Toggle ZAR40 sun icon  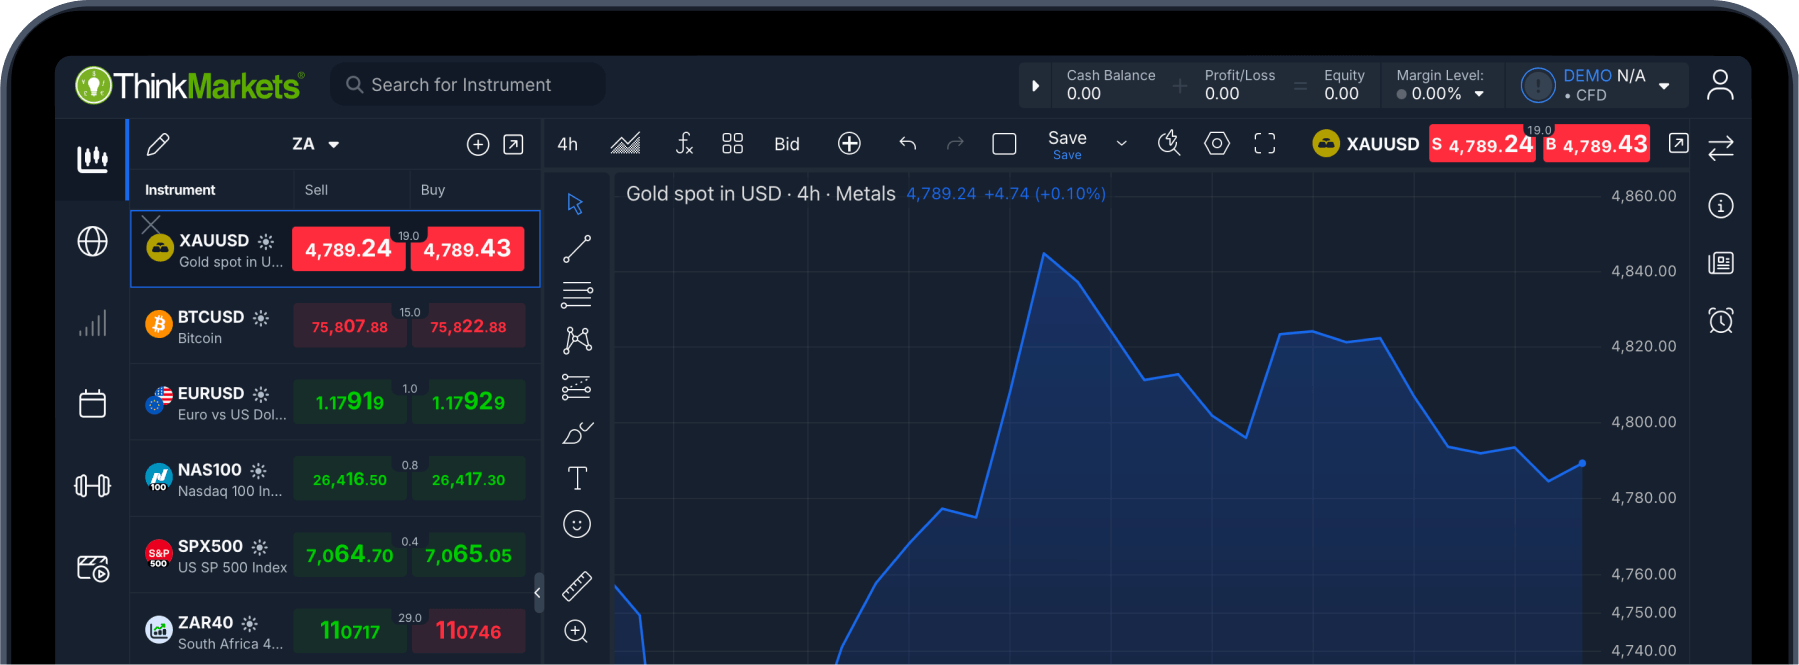[250, 623]
